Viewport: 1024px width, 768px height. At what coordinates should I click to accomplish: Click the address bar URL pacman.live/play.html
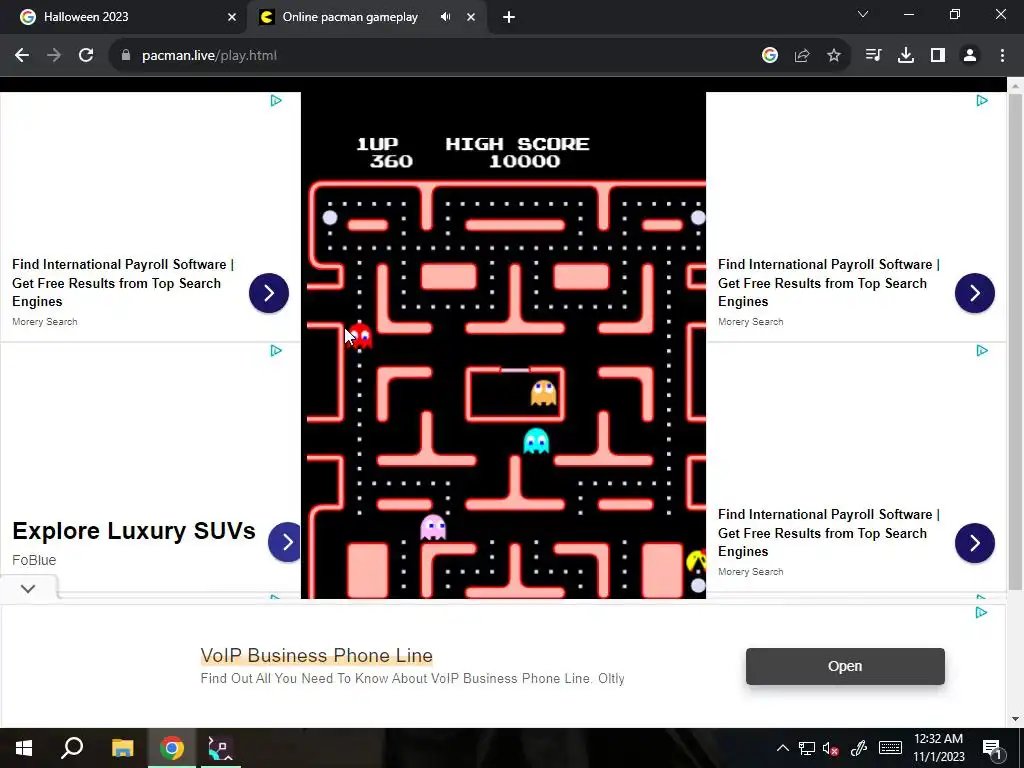[210, 56]
